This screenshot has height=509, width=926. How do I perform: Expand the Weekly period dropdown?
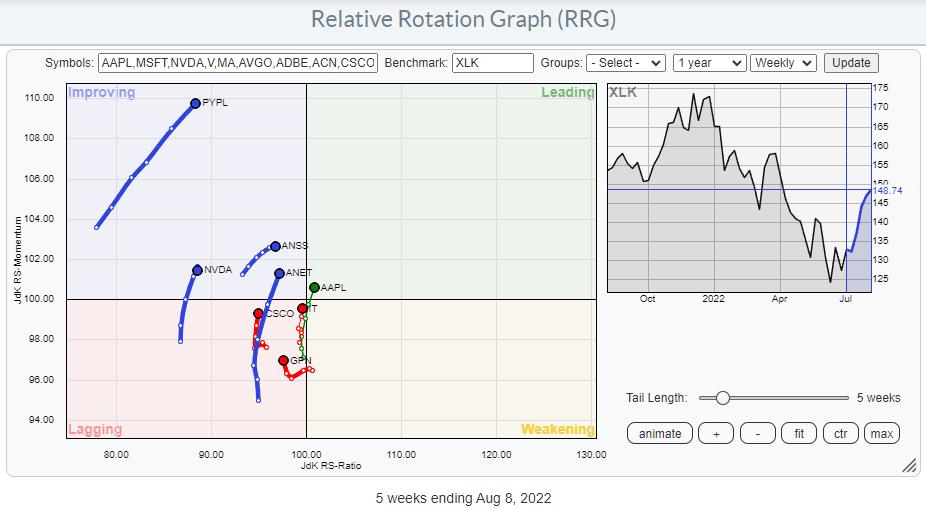pos(783,63)
